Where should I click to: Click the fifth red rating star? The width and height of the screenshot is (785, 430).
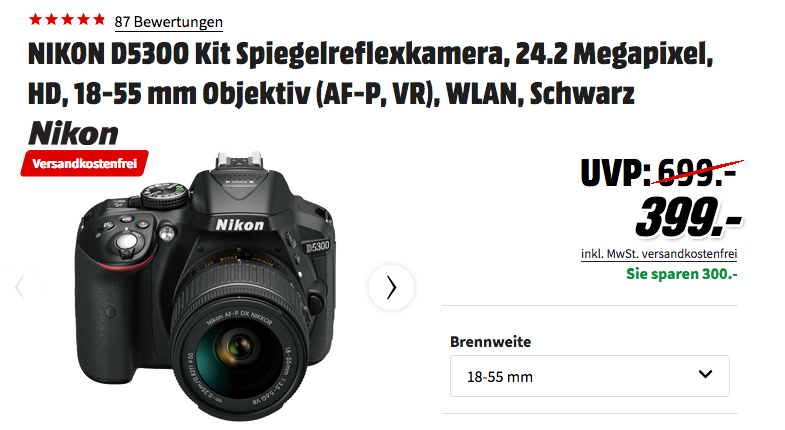click(x=99, y=20)
